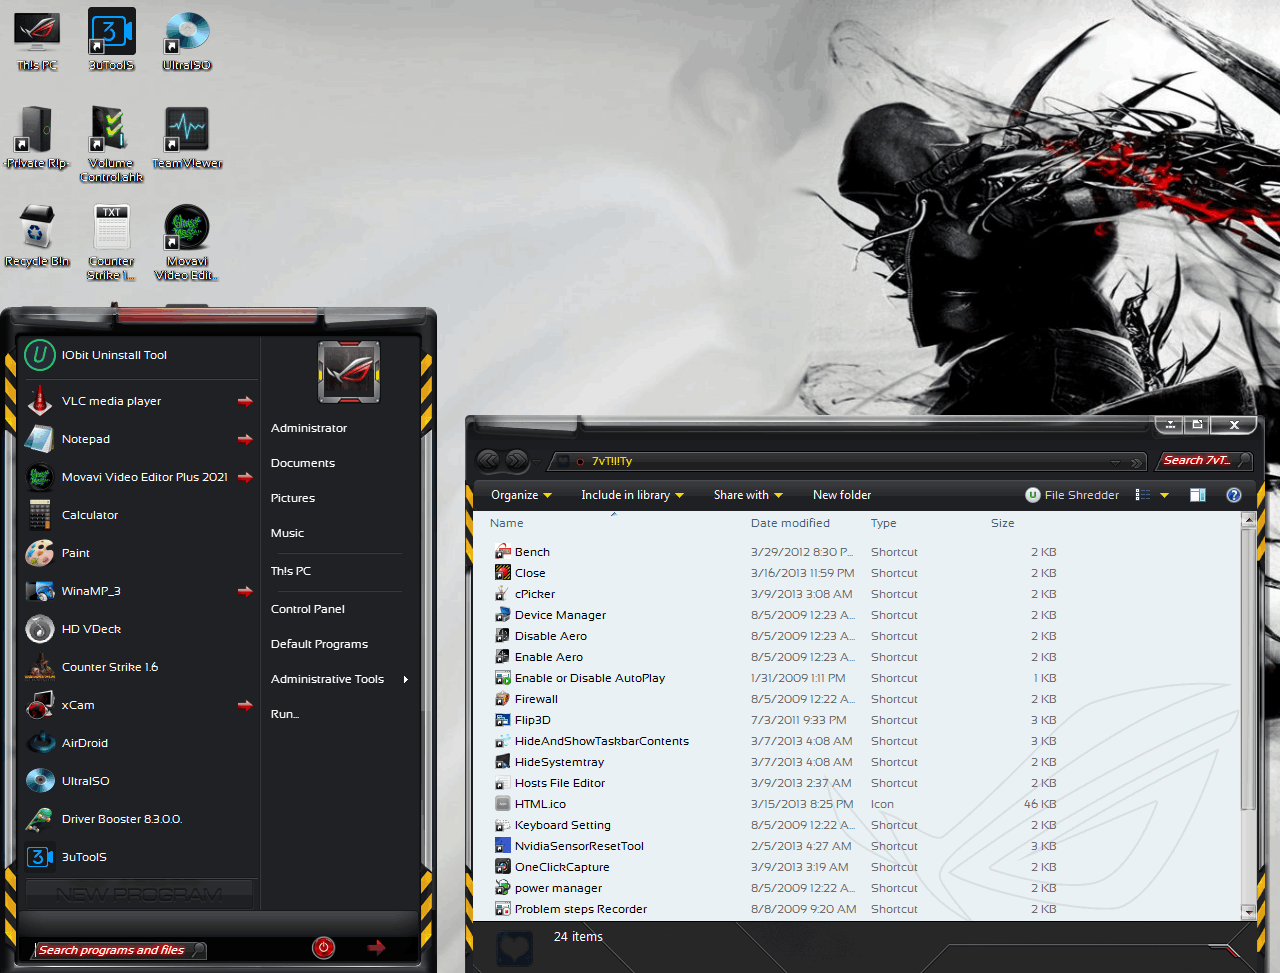
Task: Click the 7vT!!!Ty address bar path
Action: [x=612, y=461]
